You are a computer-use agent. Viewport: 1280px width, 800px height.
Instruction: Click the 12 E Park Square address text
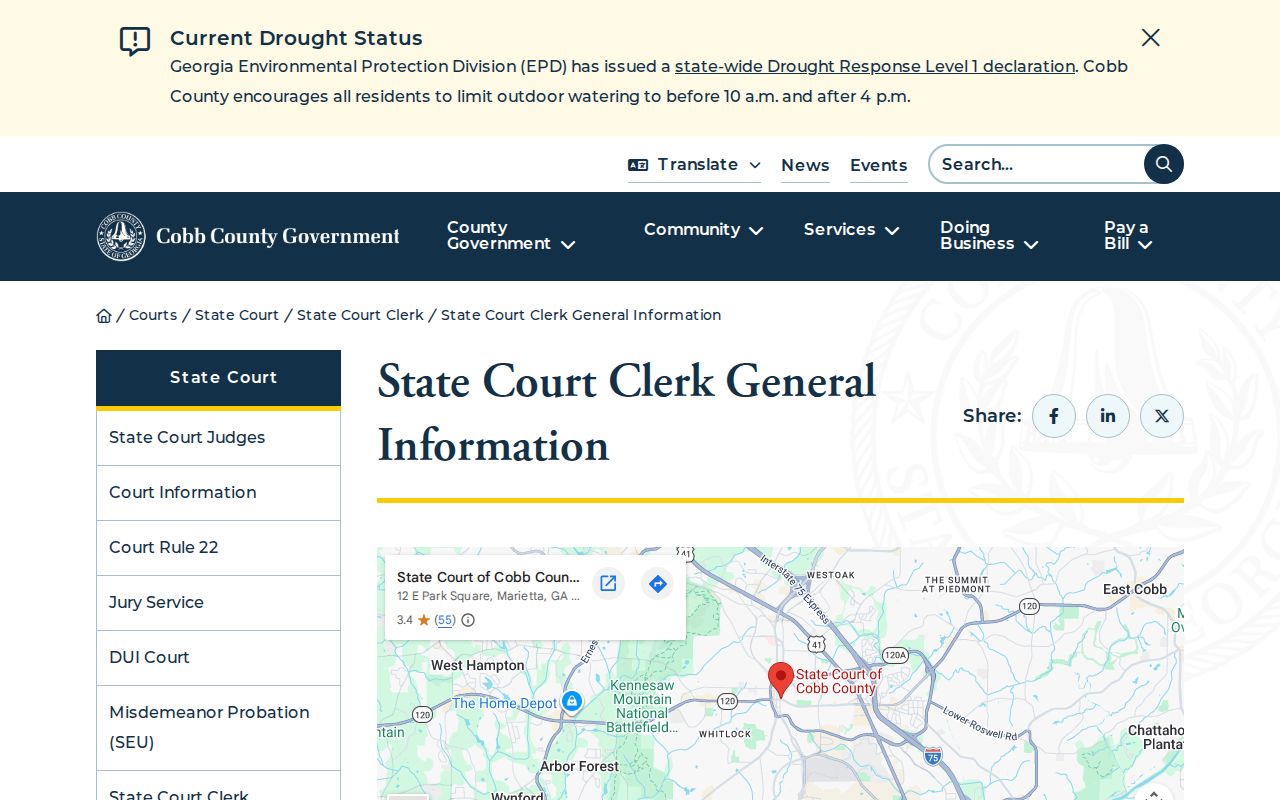pos(488,596)
